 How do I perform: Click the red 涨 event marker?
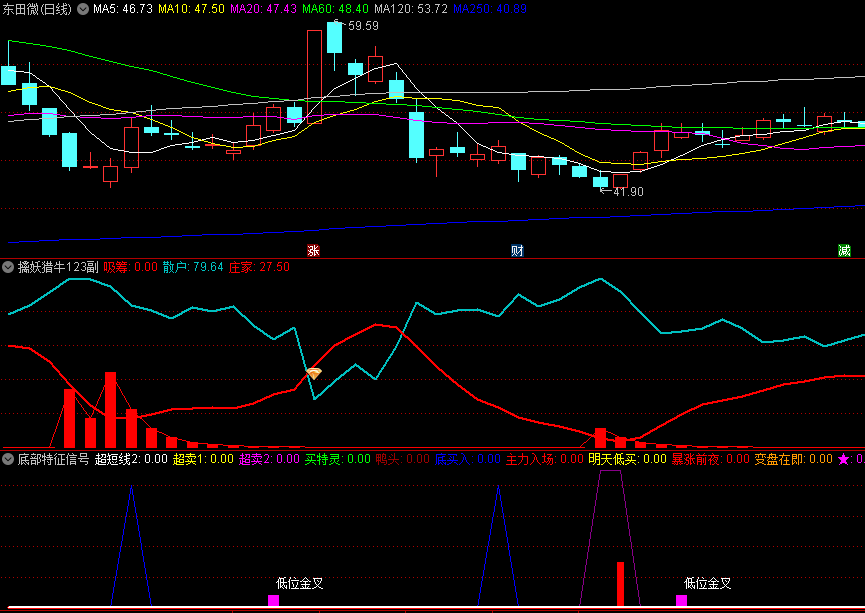[x=313, y=250]
